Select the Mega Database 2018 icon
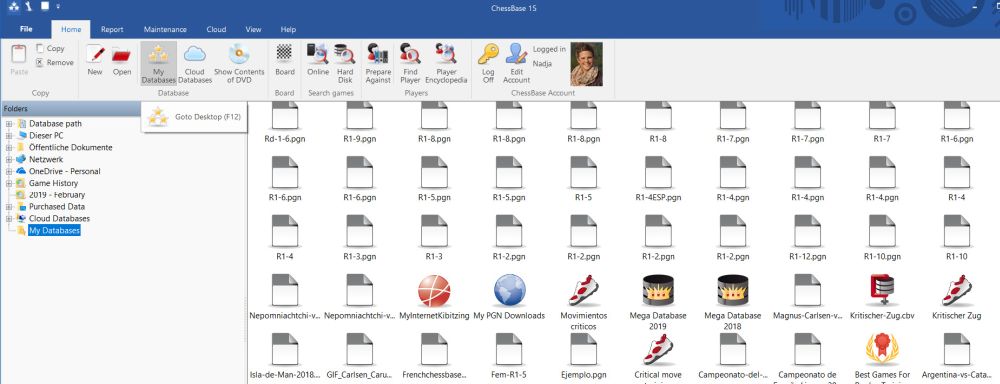1000x384 pixels. point(733,290)
